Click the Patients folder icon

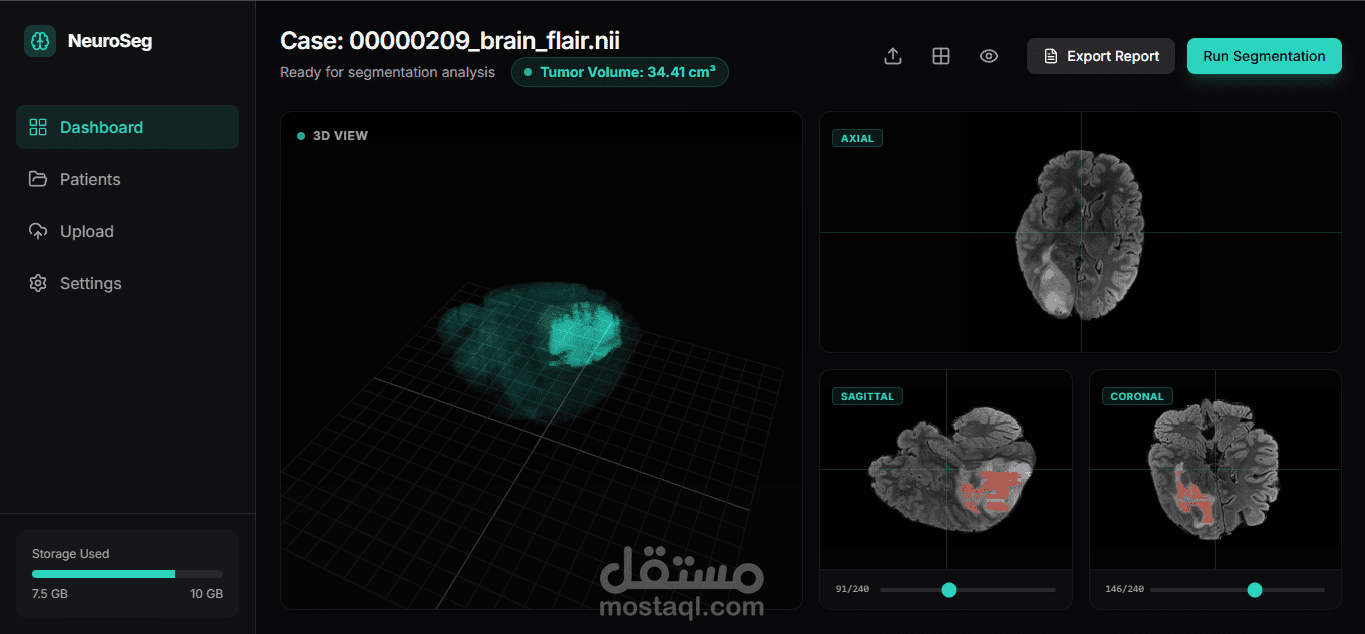click(38, 179)
